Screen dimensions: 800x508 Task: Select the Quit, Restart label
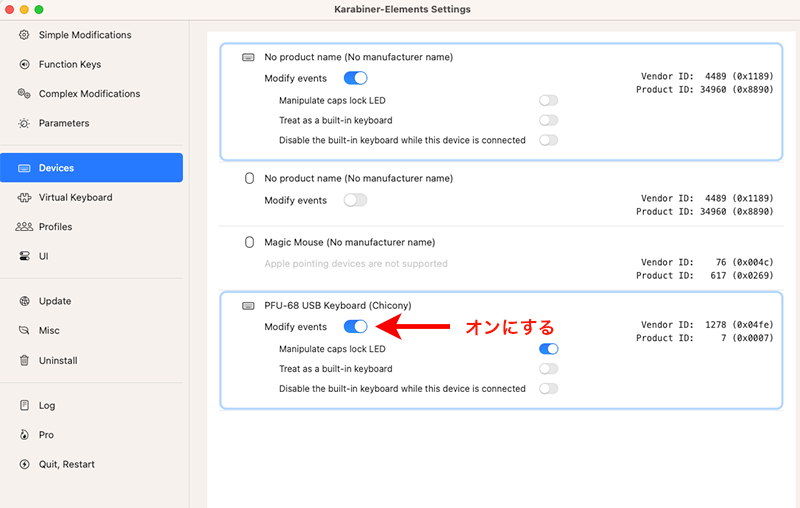pyautogui.click(x=67, y=464)
